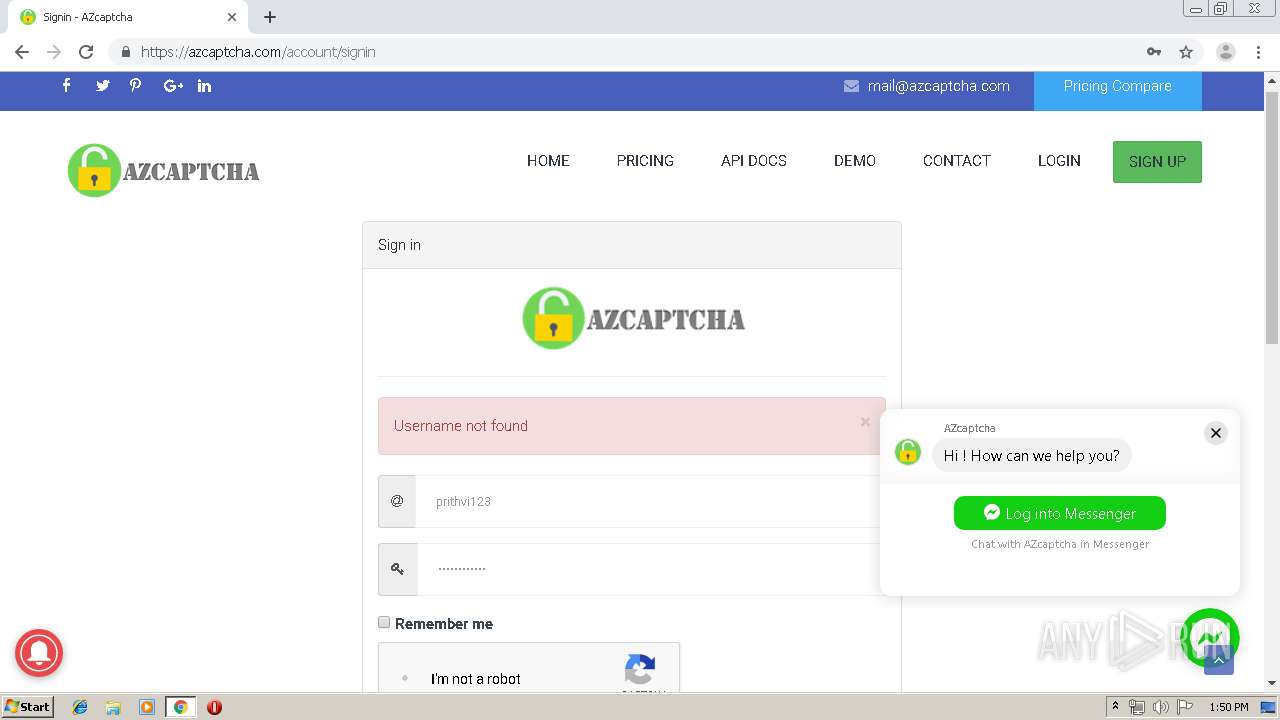This screenshot has width=1280, height=720.
Task: Open file explorer from taskbar
Action: tap(113, 707)
